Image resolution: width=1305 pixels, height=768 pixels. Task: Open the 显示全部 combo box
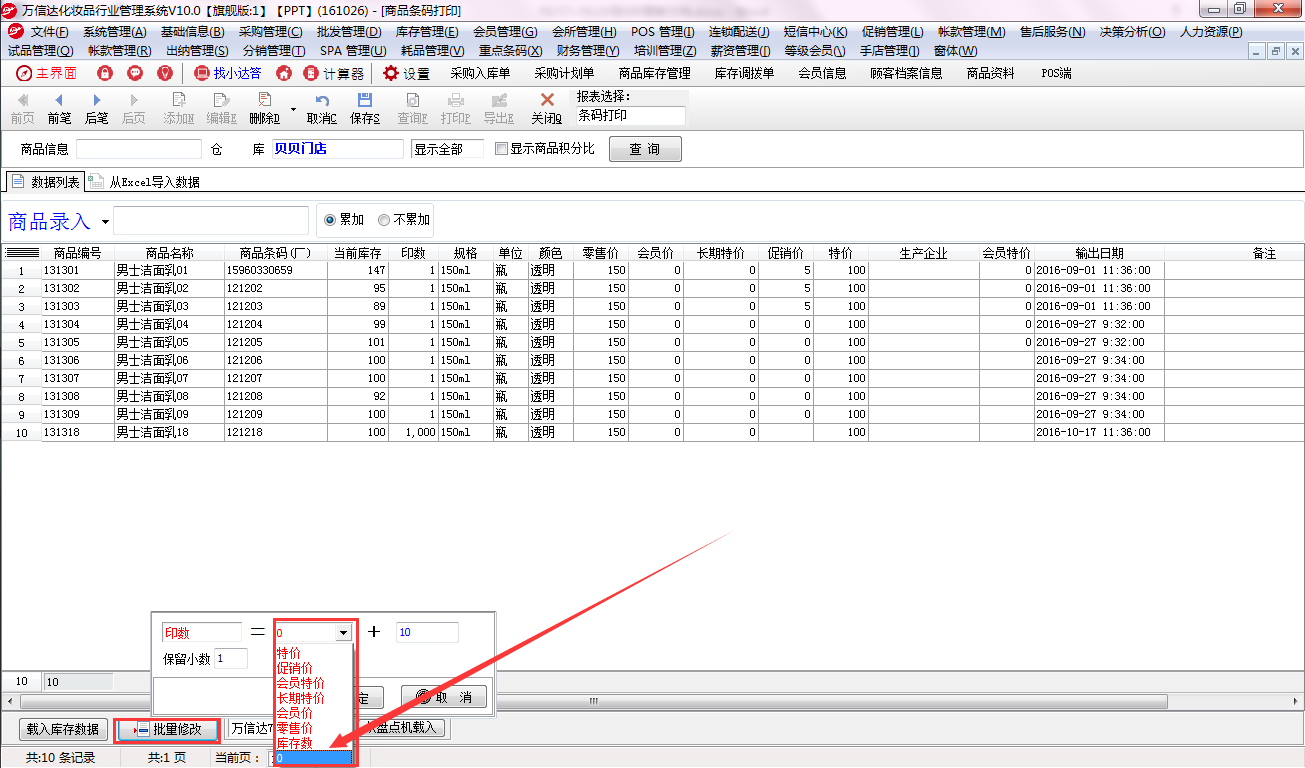click(x=447, y=149)
